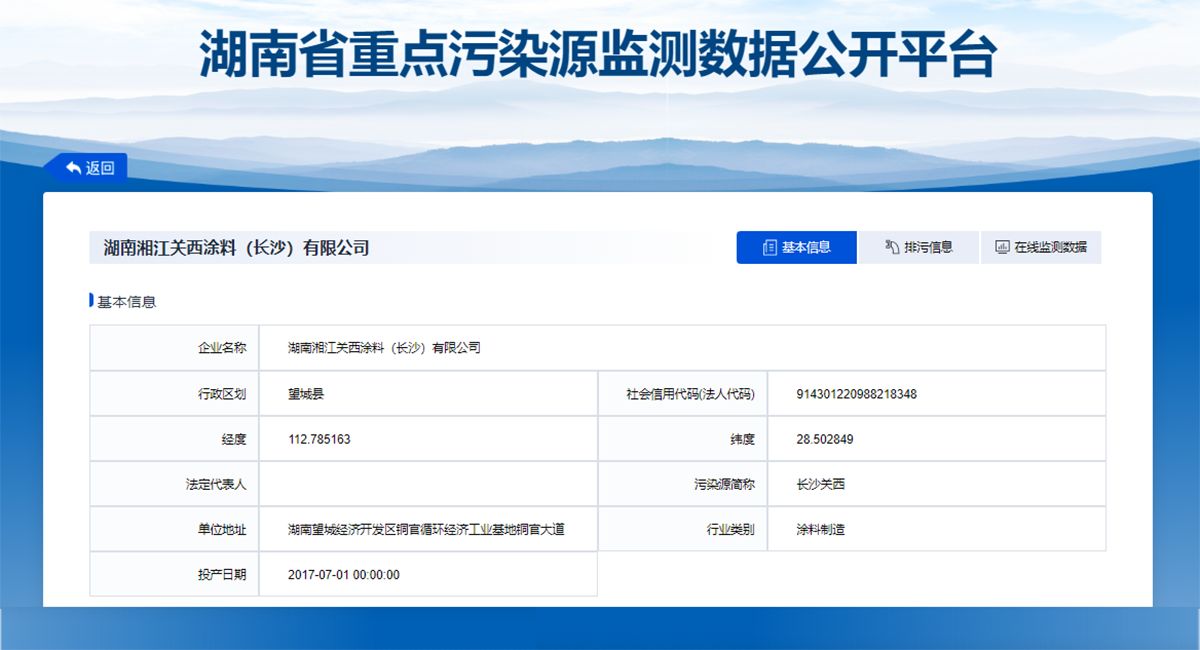Click the 企业名称 label cell

[x=174, y=348]
